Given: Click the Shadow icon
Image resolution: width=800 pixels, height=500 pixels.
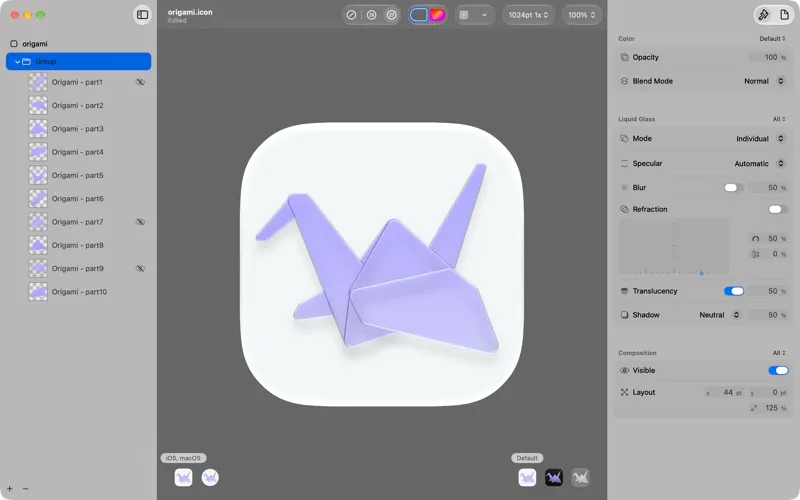Looking at the screenshot, I should pos(624,315).
